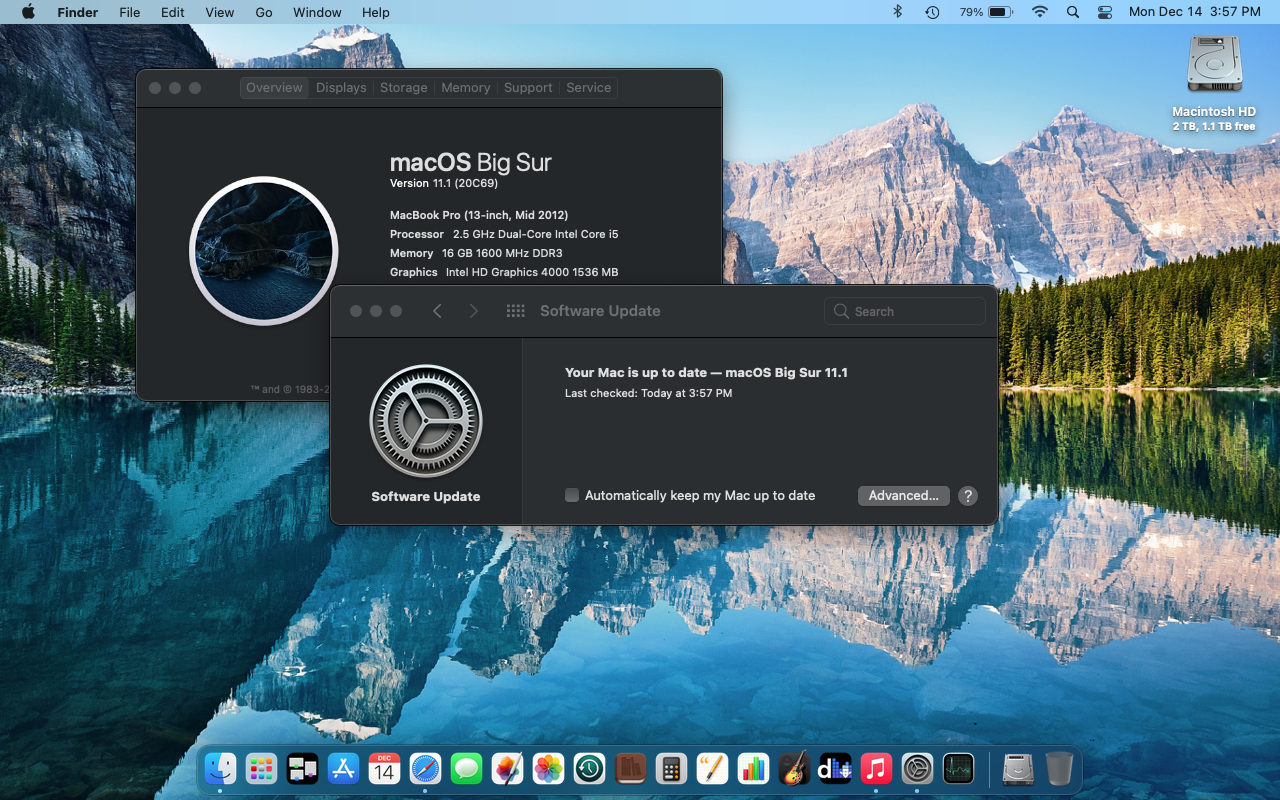Open the View menu
Screen dimensions: 1280x800
tap(219, 12)
